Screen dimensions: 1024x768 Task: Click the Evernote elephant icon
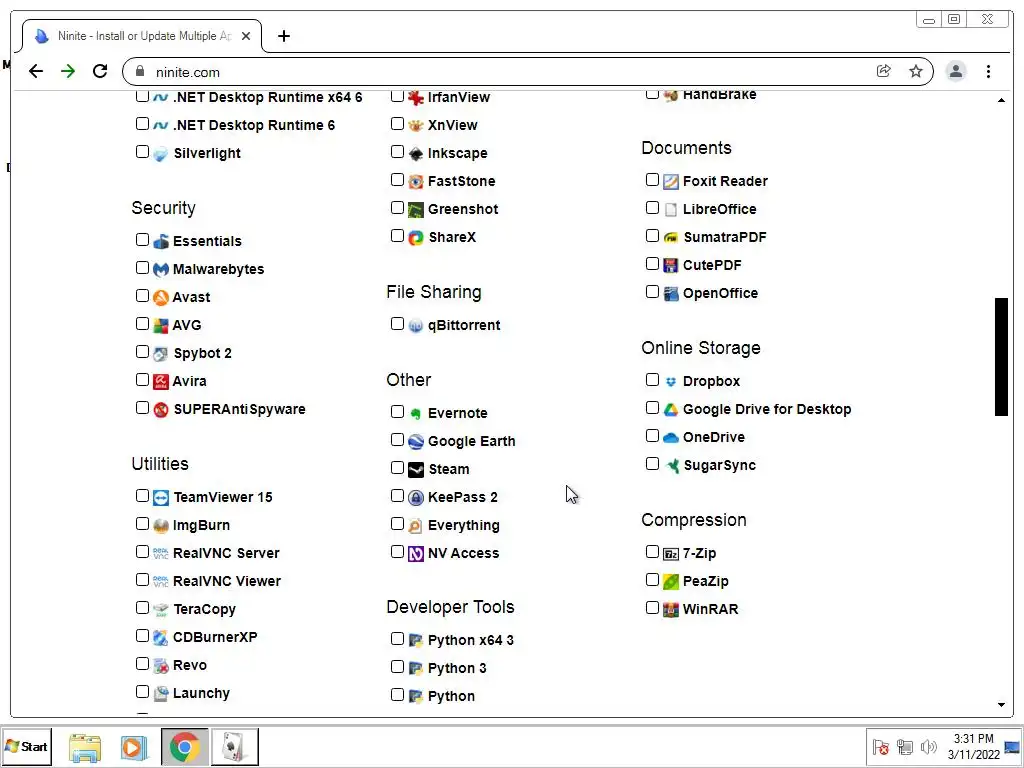(416, 413)
